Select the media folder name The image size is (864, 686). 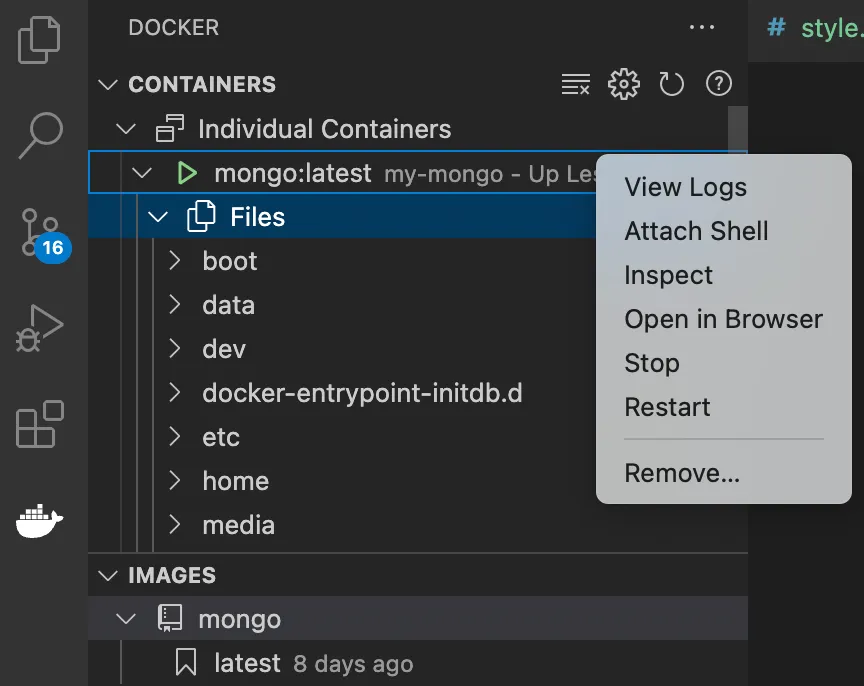click(x=239, y=525)
